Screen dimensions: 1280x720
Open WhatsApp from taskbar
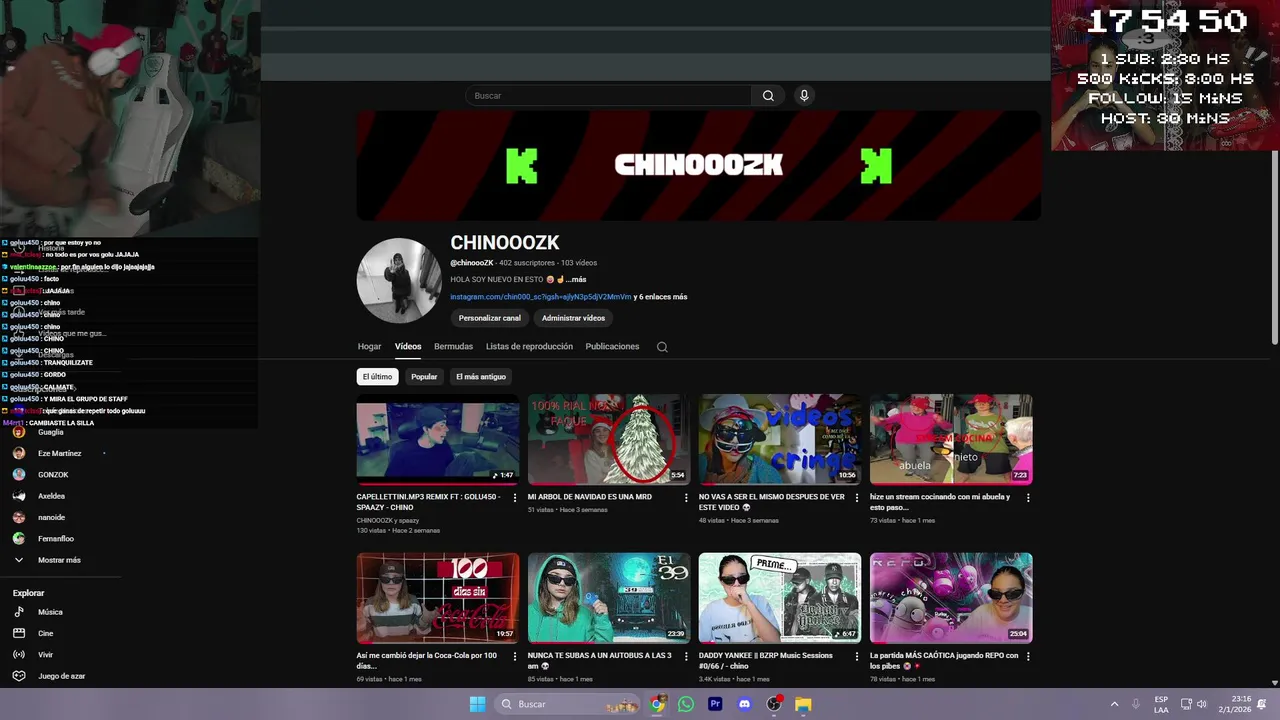tap(686, 704)
